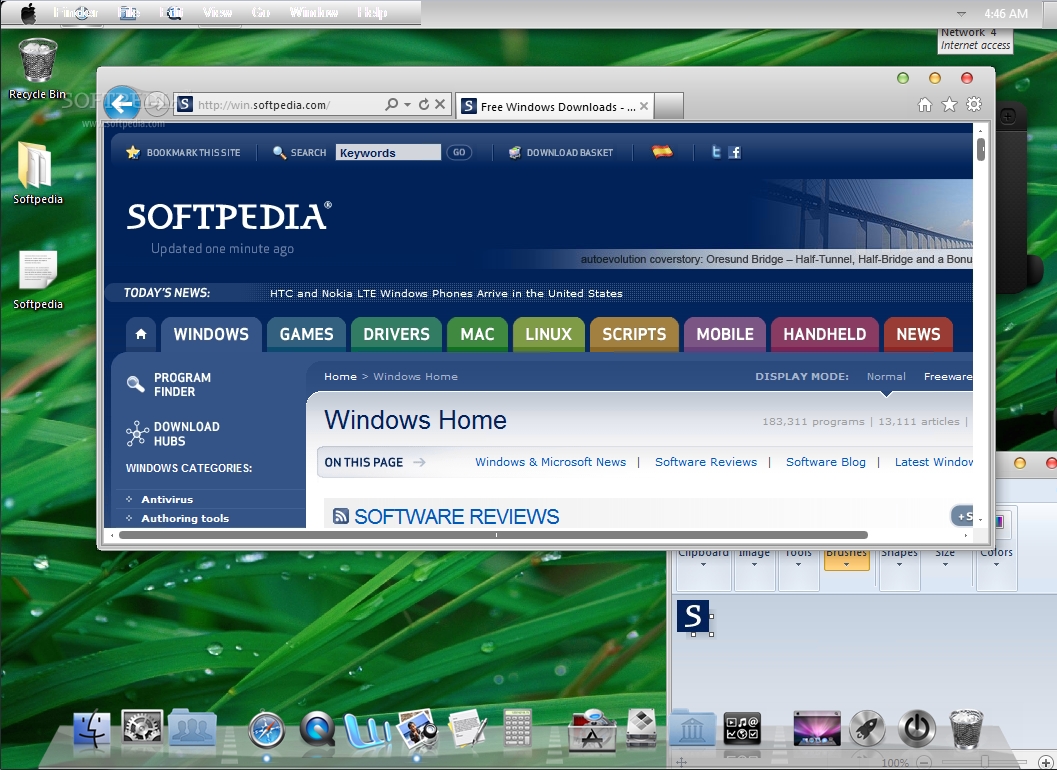The width and height of the screenshot is (1057, 770).
Task: Open the File menu in top bar
Action: coord(129,13)
